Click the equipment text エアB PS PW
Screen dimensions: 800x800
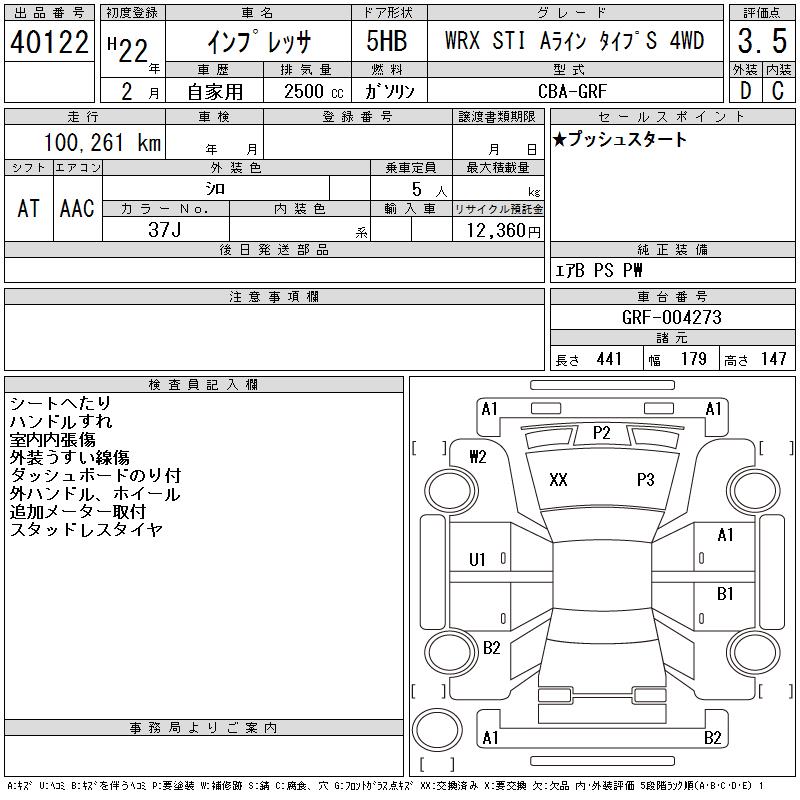pyautogui.click(x=598, y=270)
